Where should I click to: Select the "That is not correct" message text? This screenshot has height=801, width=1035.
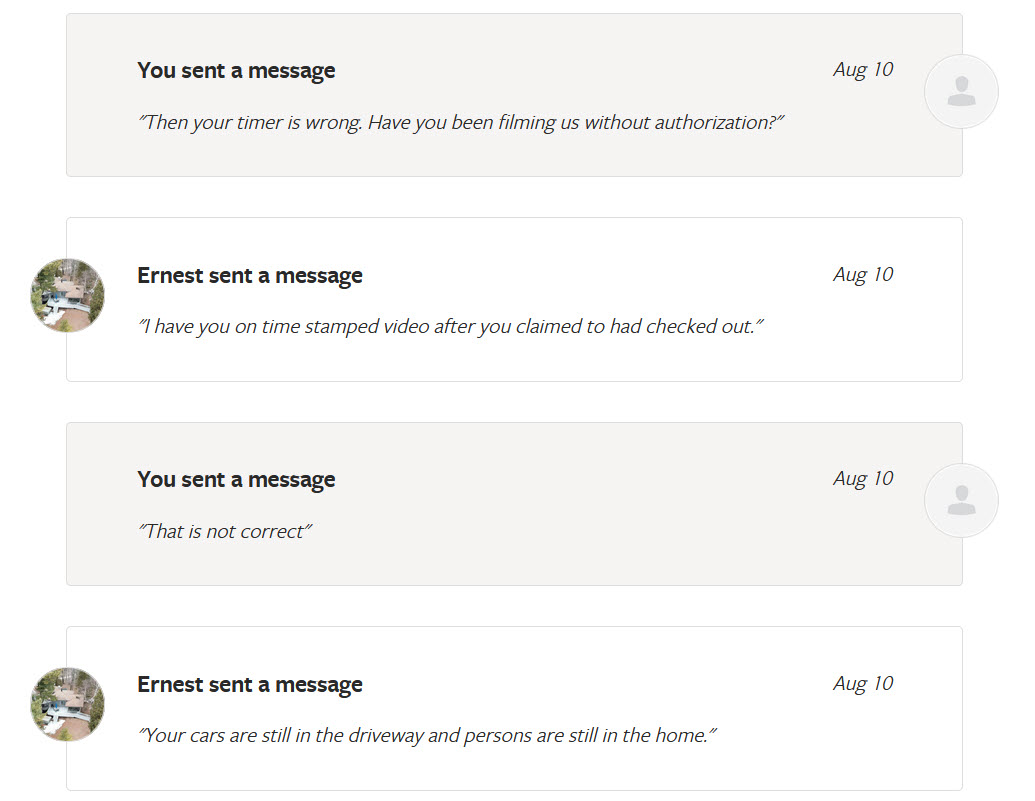point(225,532)
